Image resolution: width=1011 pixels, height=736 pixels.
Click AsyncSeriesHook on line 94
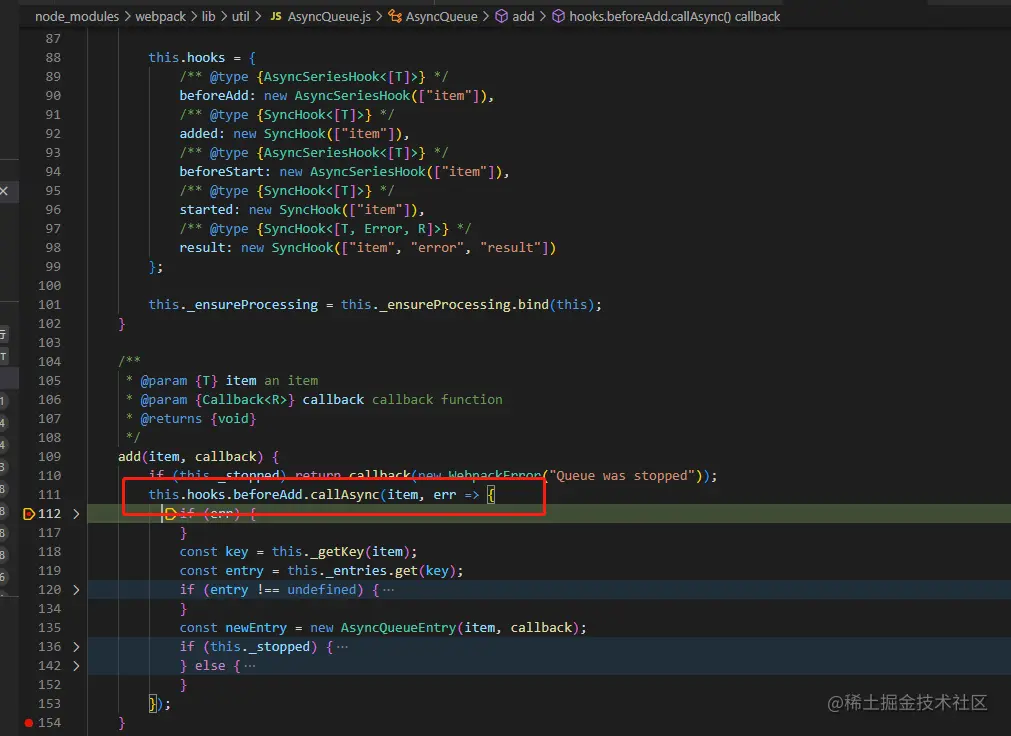pyautogui.click(x=368, y=172)
